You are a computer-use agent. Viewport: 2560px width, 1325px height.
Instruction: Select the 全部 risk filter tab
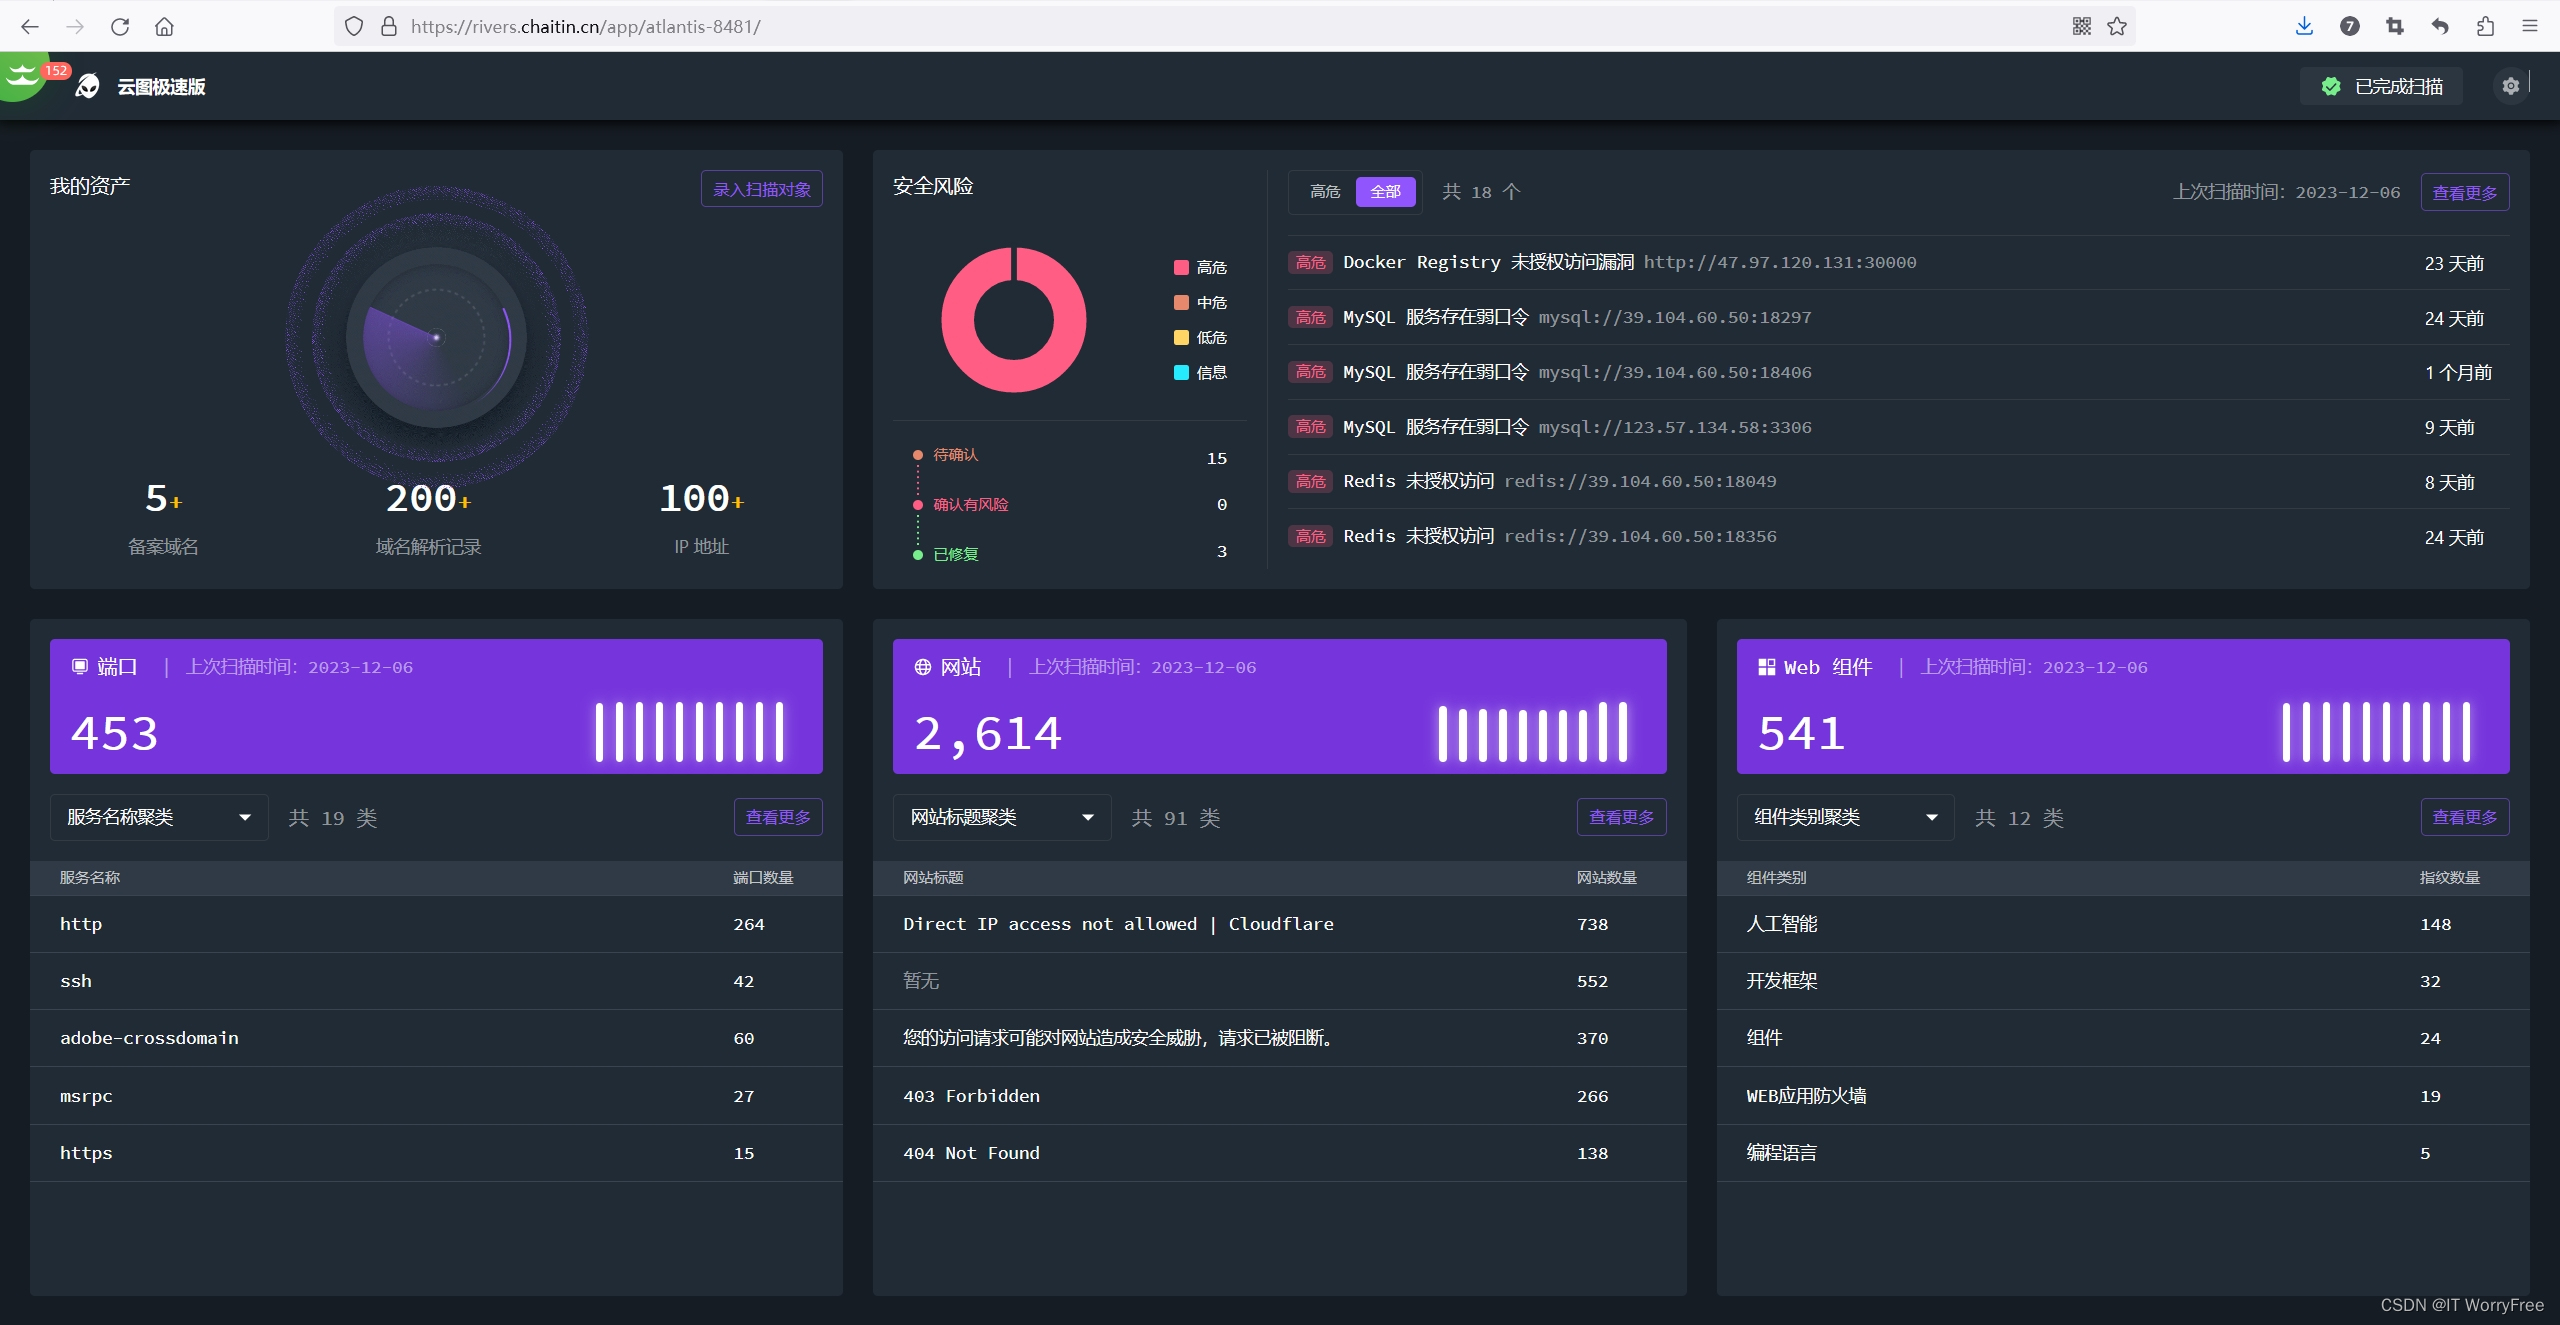(x=1386, y=192)
